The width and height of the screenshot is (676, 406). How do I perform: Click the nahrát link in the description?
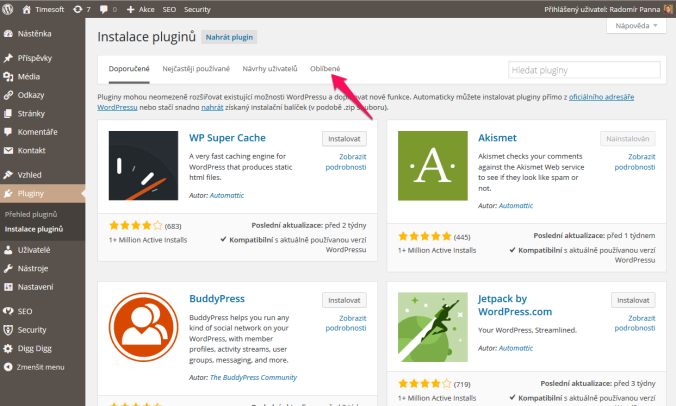[x=212, y=107]
